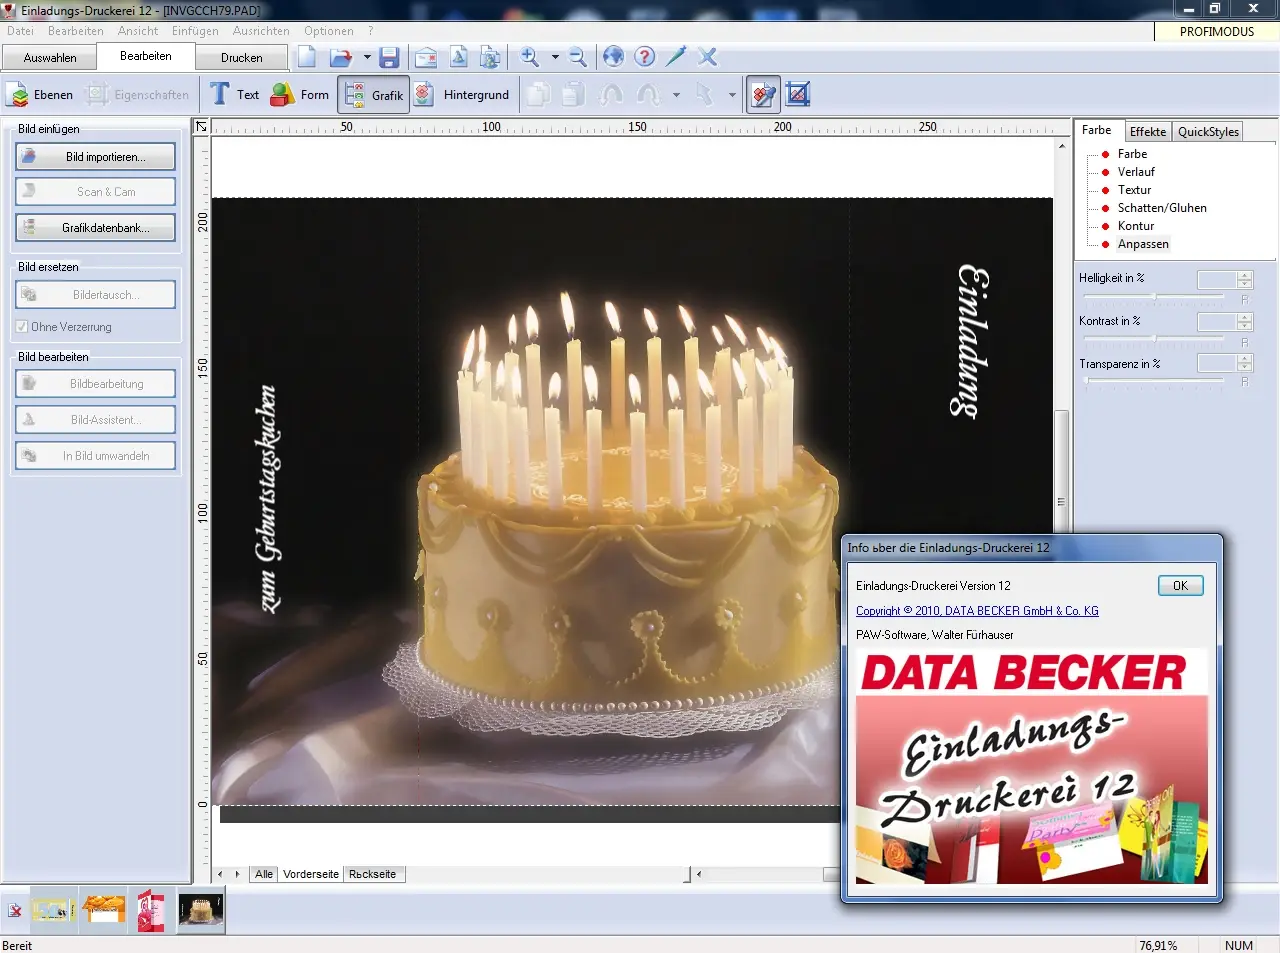Switch to the QuickStyles tab
The image size is (1280, 953).
tap(1208, 132)
